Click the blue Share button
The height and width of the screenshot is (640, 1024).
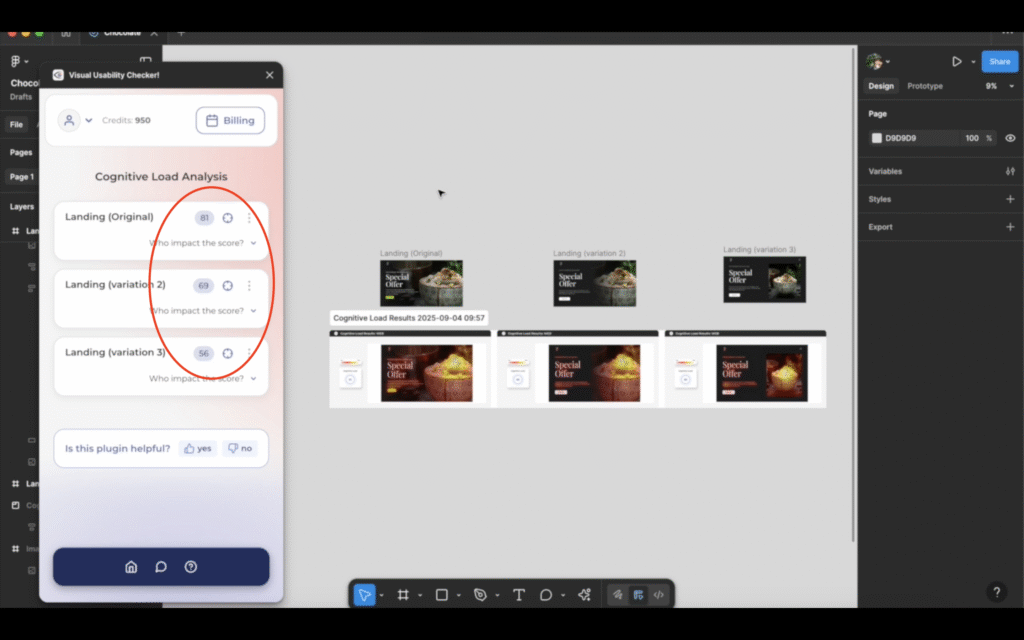click(999, 61)
